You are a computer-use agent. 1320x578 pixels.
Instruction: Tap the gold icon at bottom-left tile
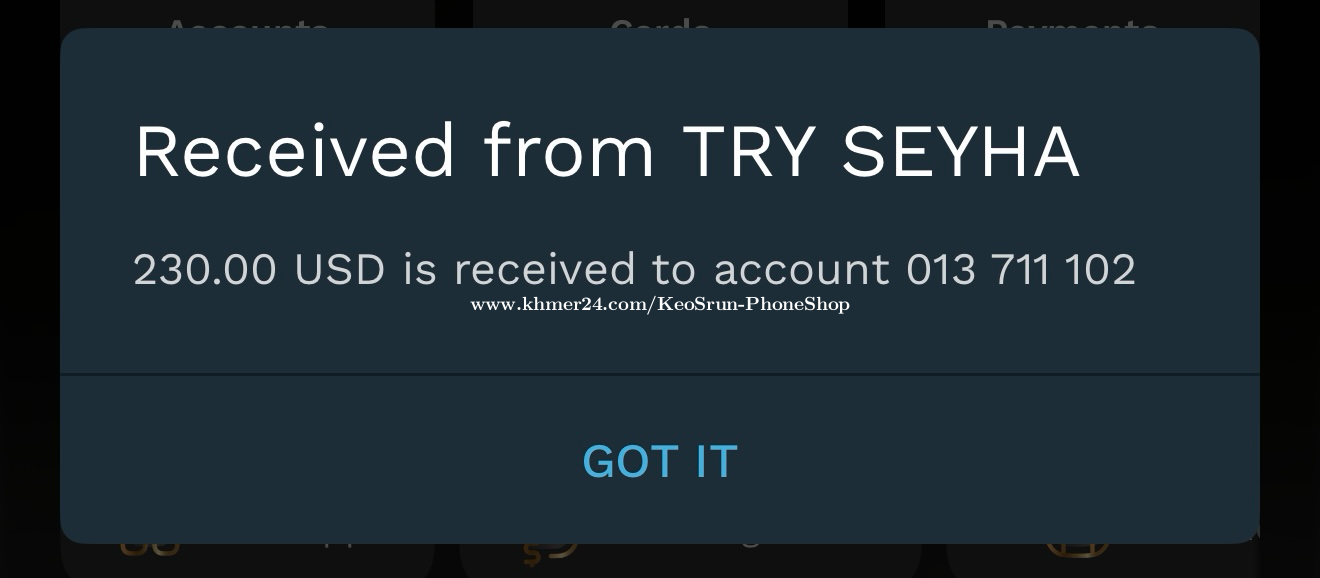(x=150, y=549)
